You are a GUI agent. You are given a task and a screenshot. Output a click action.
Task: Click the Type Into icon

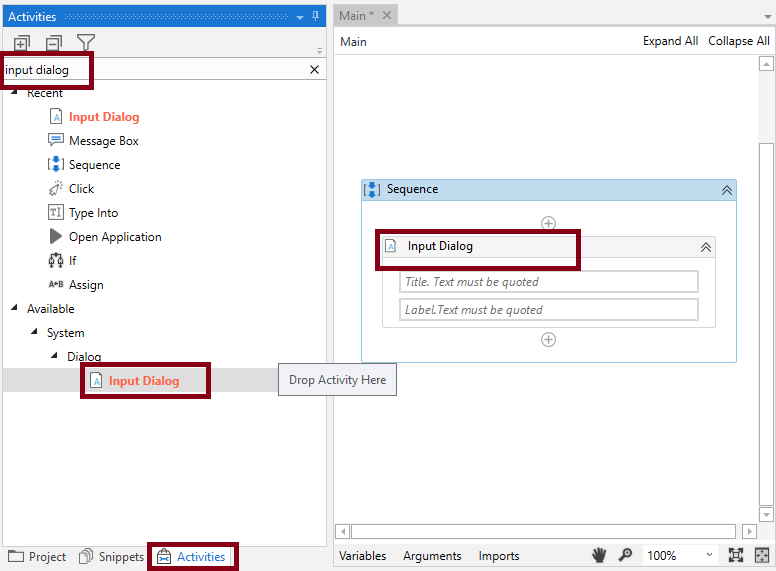coord(55,212)
